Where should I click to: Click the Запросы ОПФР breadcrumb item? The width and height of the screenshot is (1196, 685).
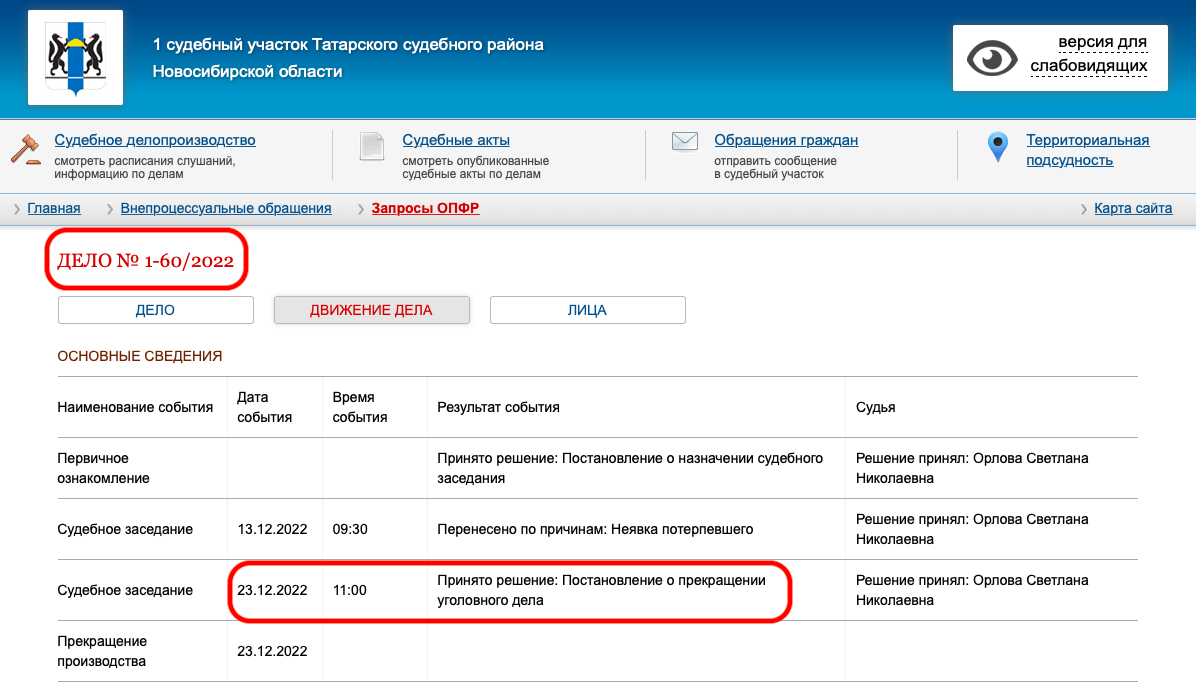click(x=425, y=208)
